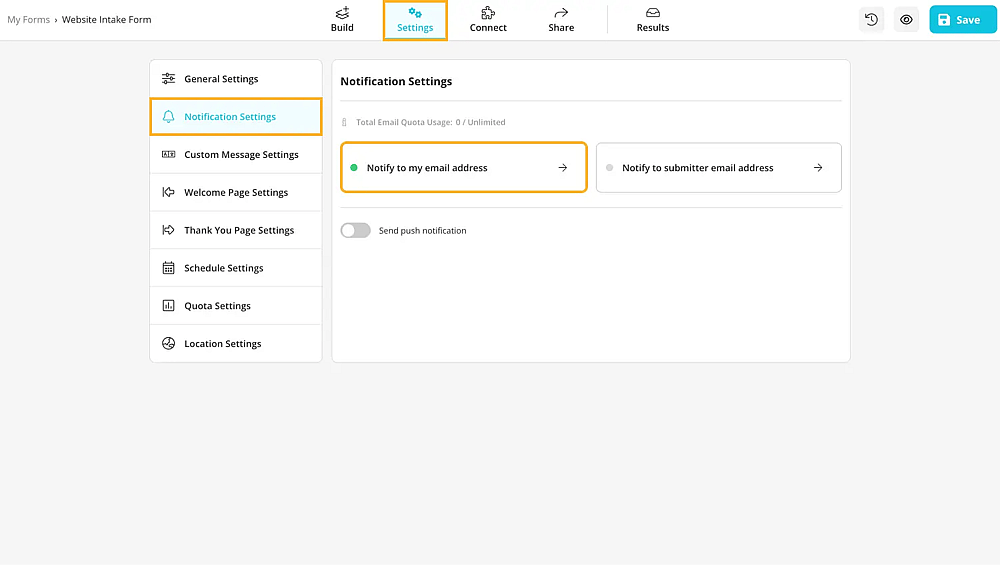
Task: Click the Notification Settings panel heading
Action: [396, 82]
